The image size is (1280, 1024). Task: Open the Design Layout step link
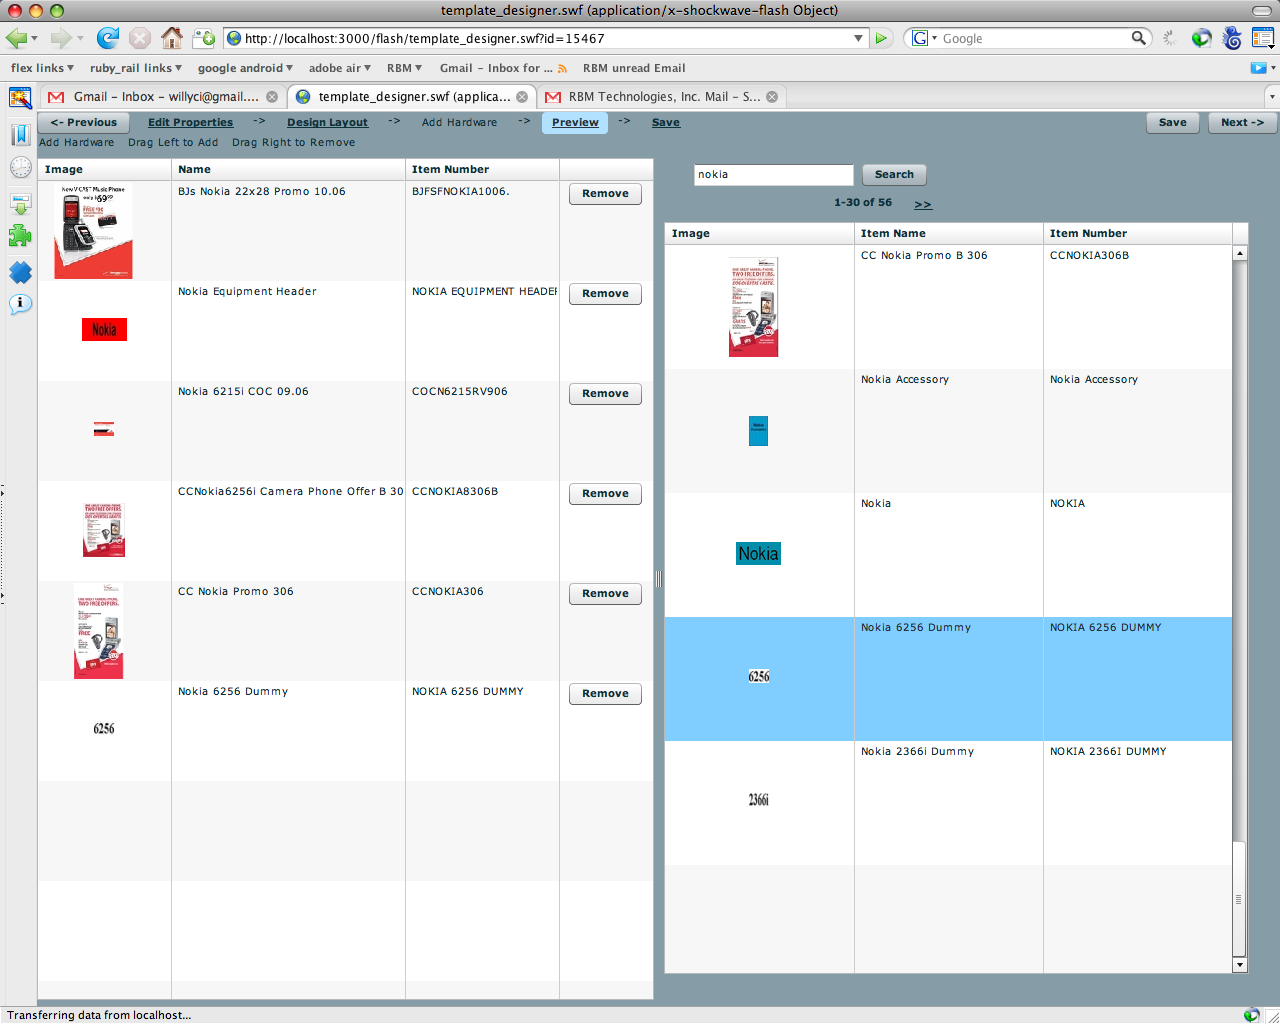pyautogui.click(x=327, y=122)
